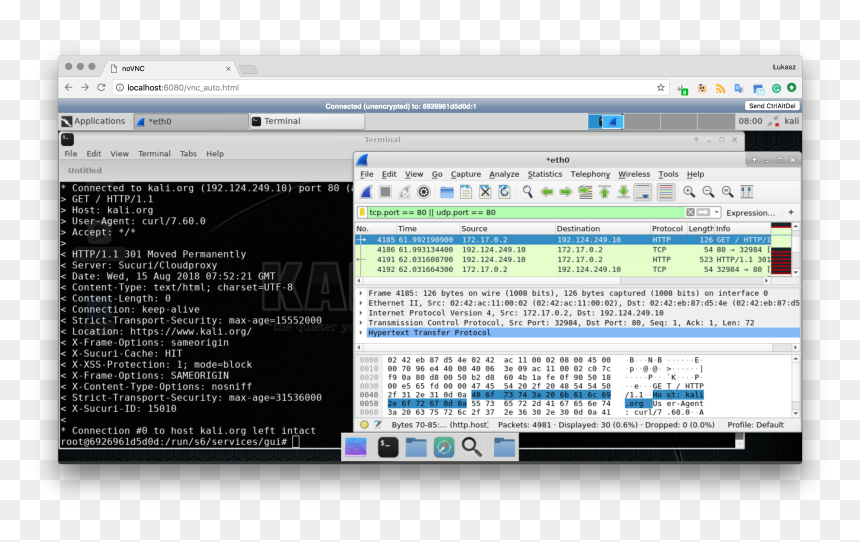Open the Analyze menu
Screen dimensions: 860x542
(504, 174)
